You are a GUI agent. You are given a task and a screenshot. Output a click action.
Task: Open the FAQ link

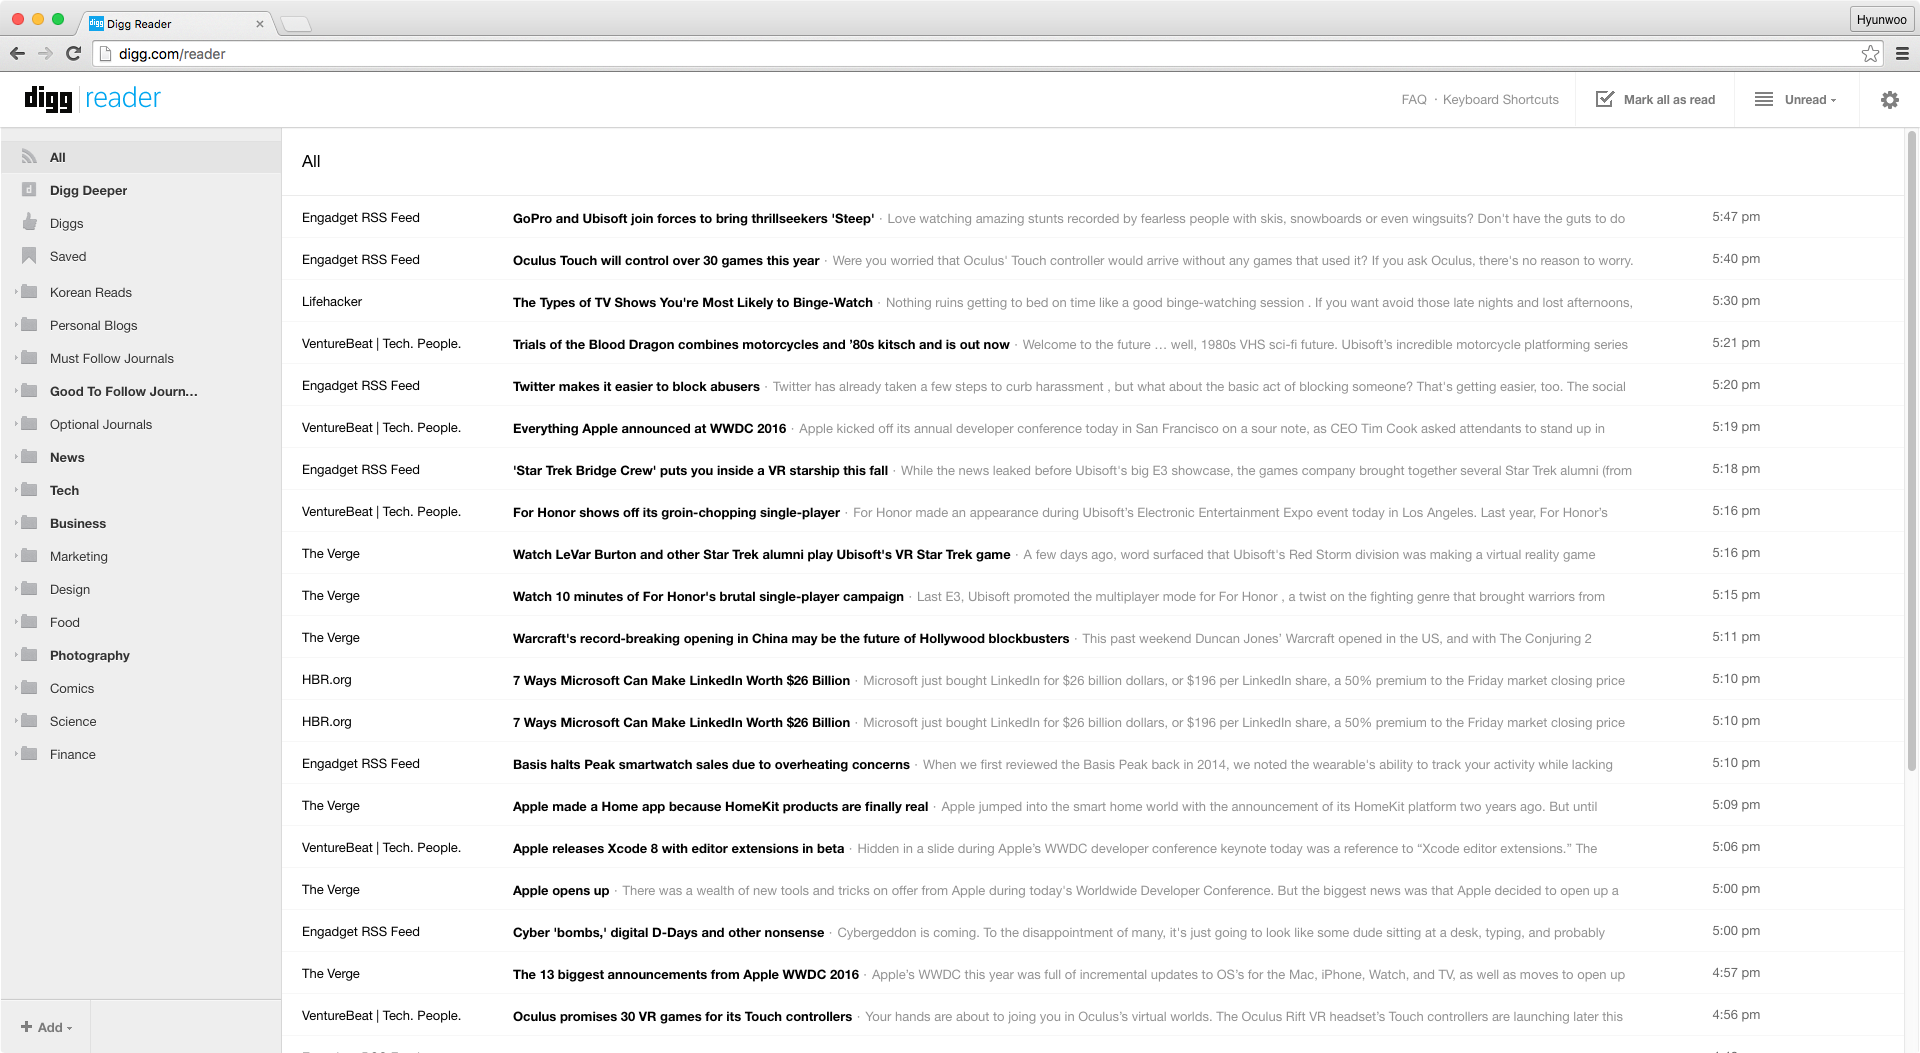[x=1413, y=100]
